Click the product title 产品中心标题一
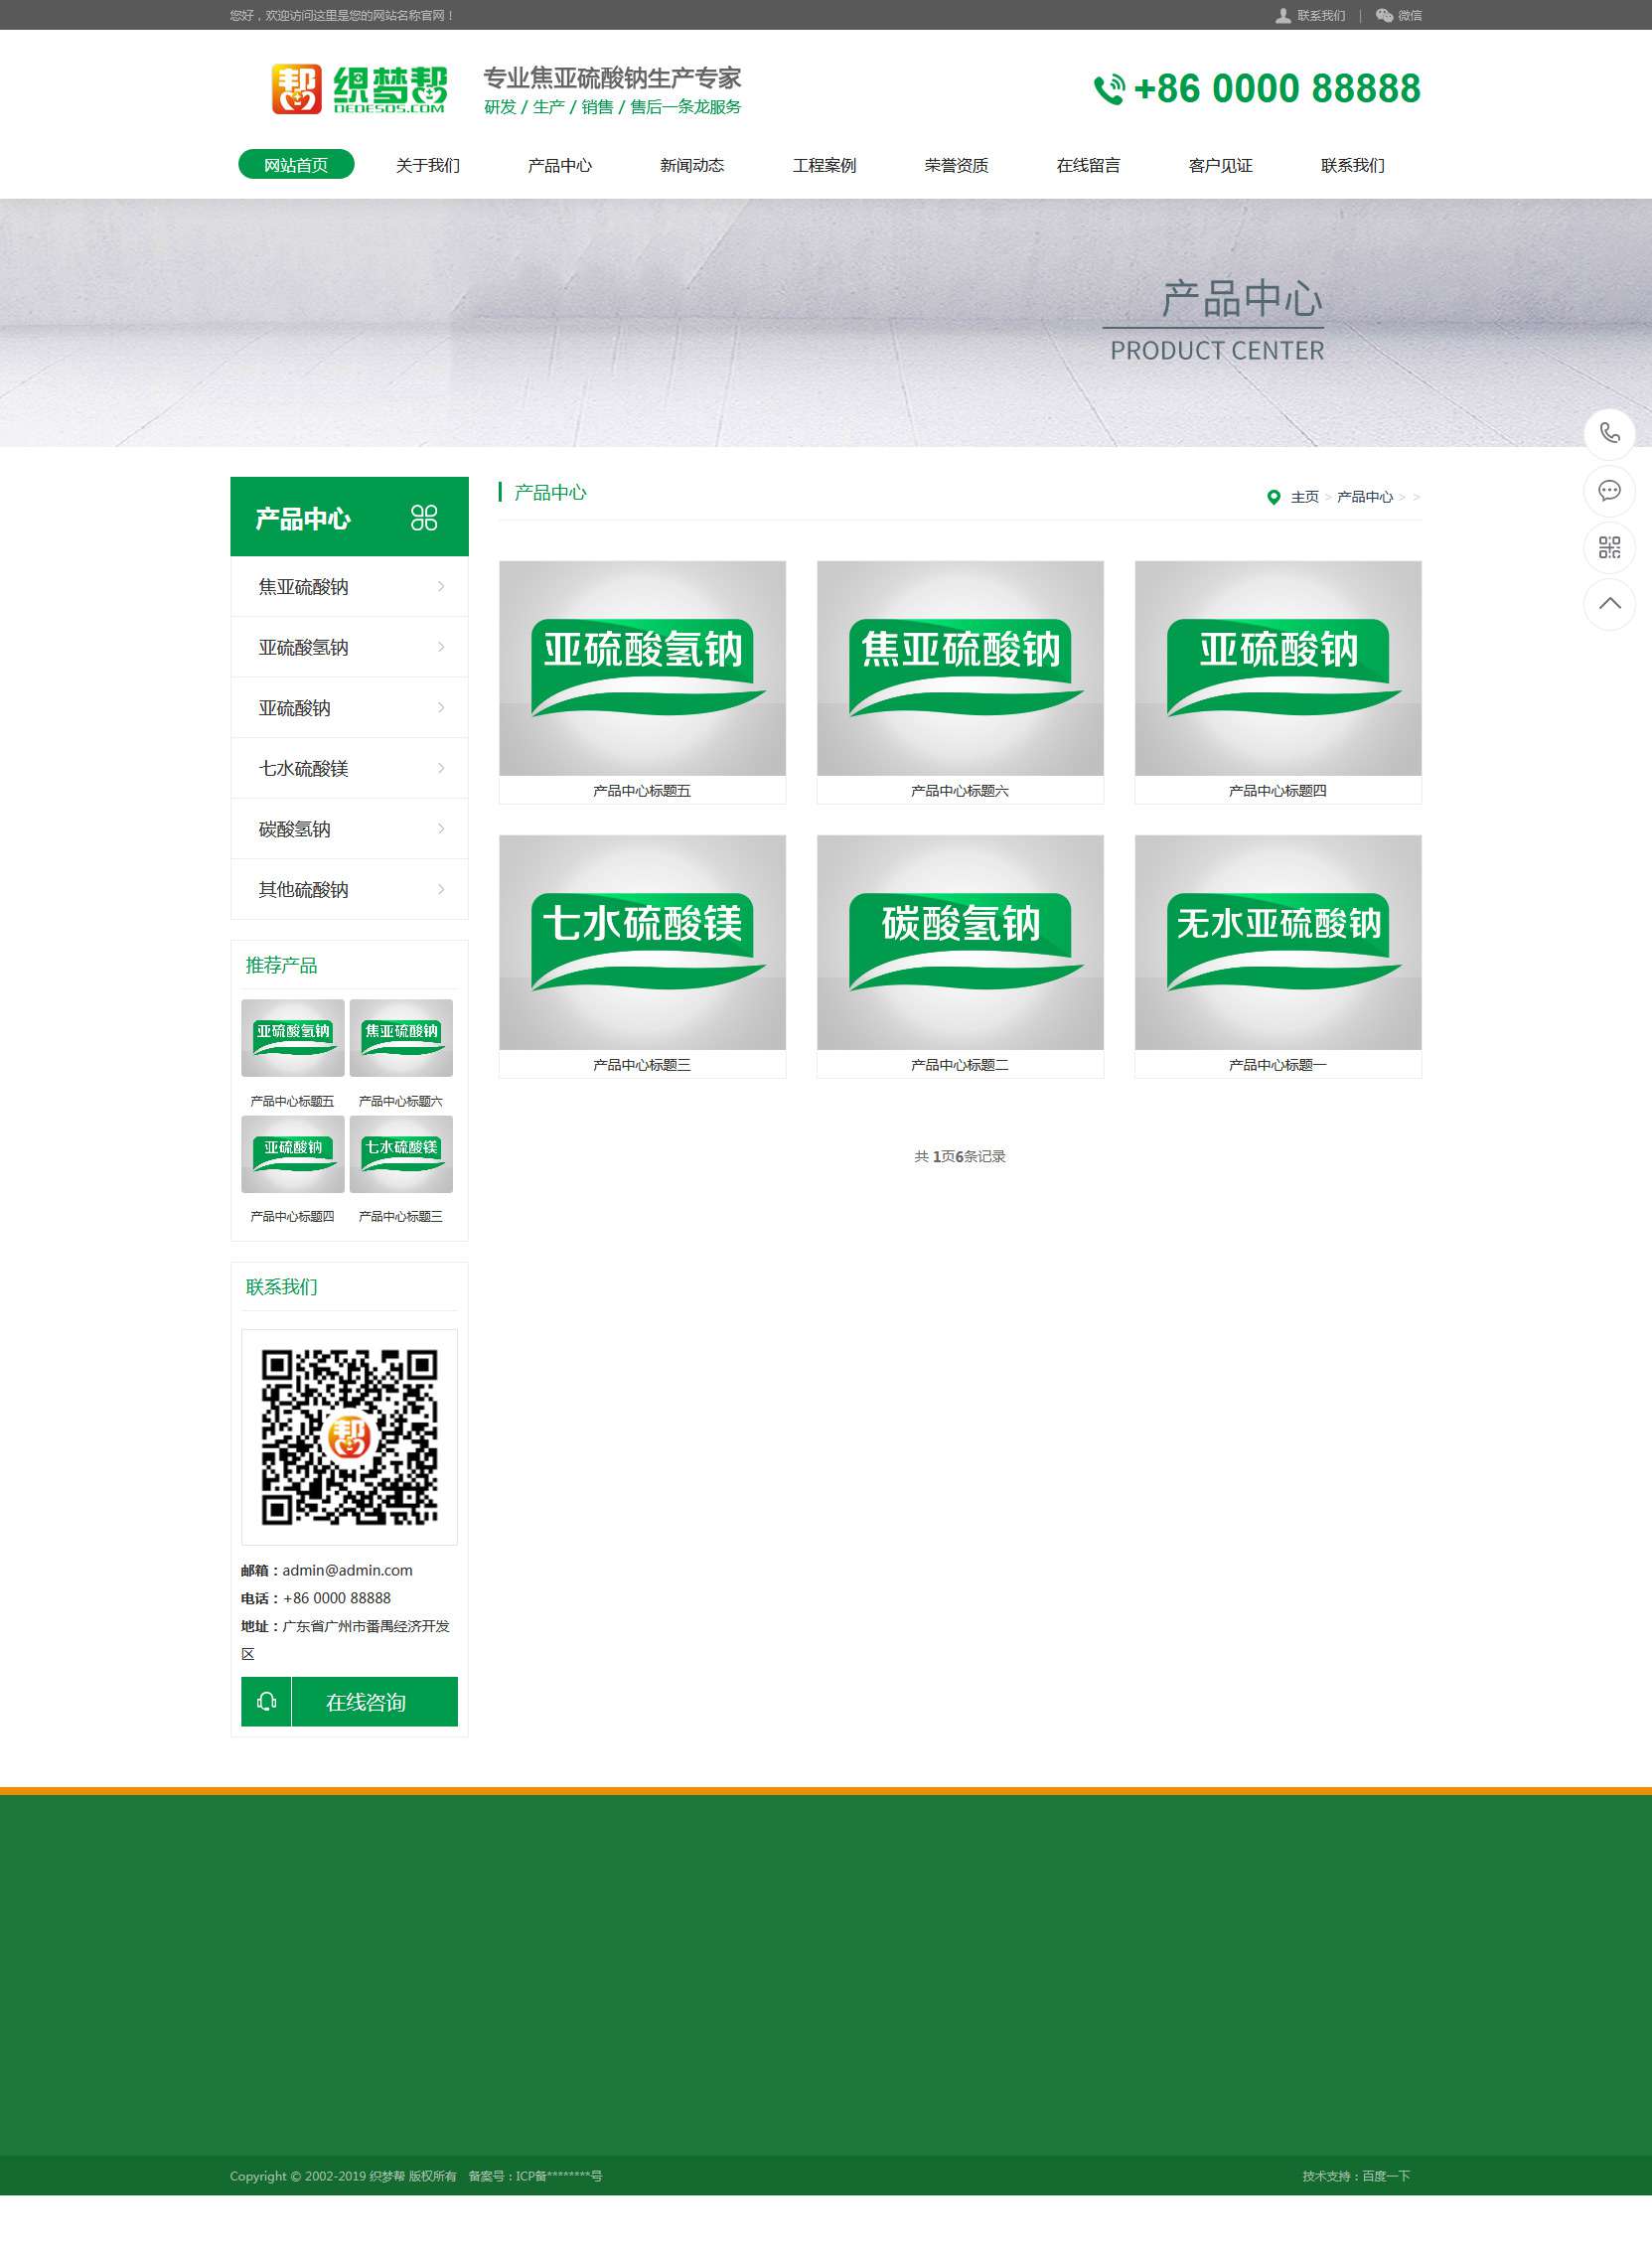The width and height of the screenshot is (1652, 2255). tap(1278, 1064)
